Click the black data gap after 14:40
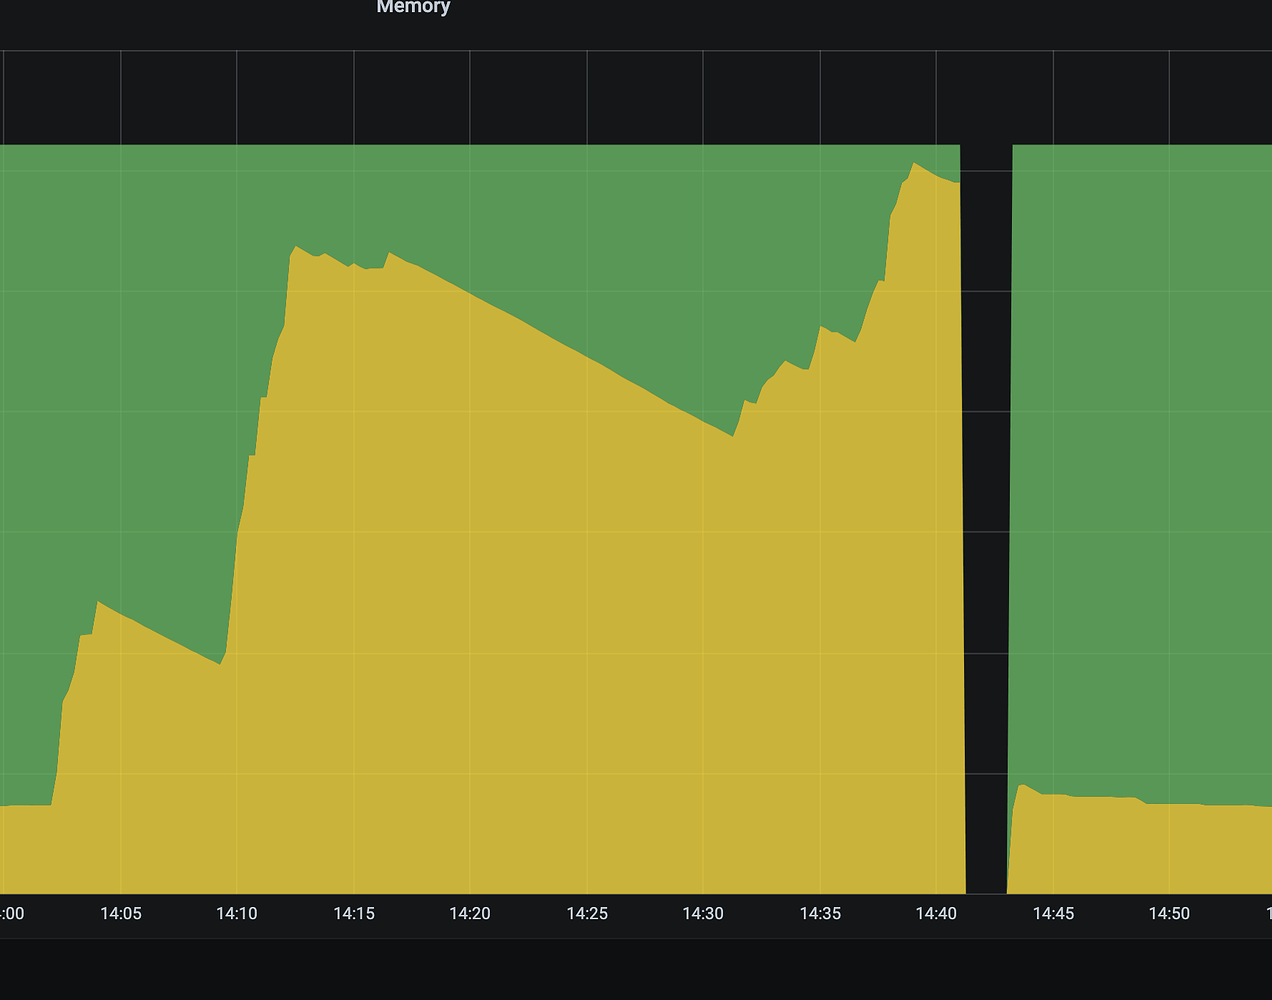 pyautogui.click(x=987, y=519)
